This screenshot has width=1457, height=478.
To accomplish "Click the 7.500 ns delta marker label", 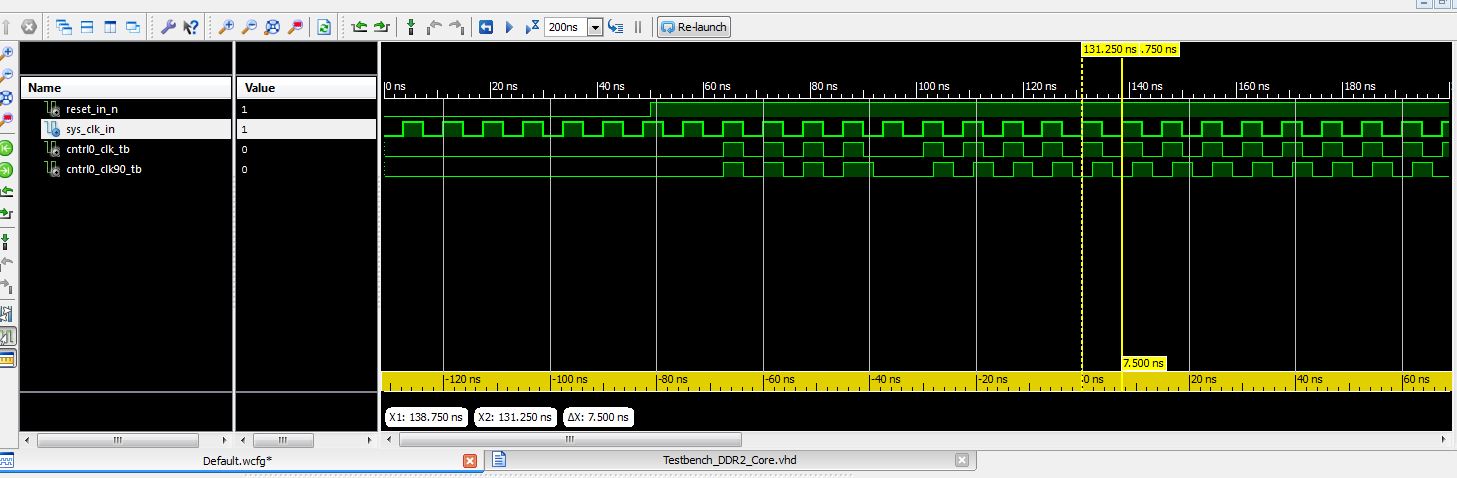I will pos(1144,364).
